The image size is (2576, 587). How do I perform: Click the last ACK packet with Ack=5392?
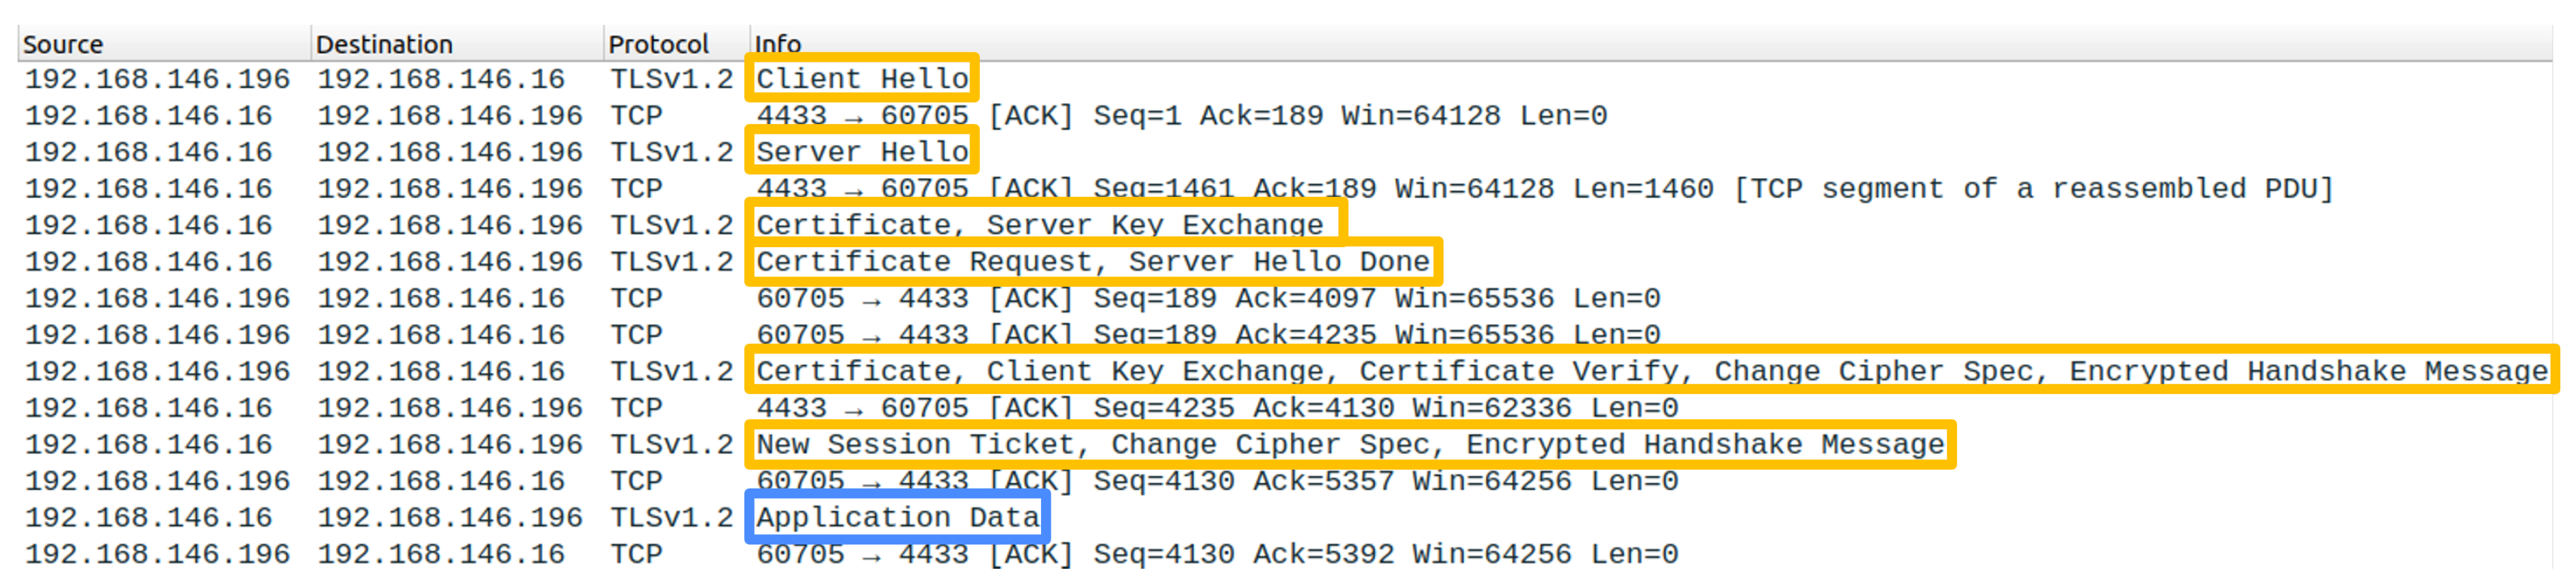[x=1216, y=554]
